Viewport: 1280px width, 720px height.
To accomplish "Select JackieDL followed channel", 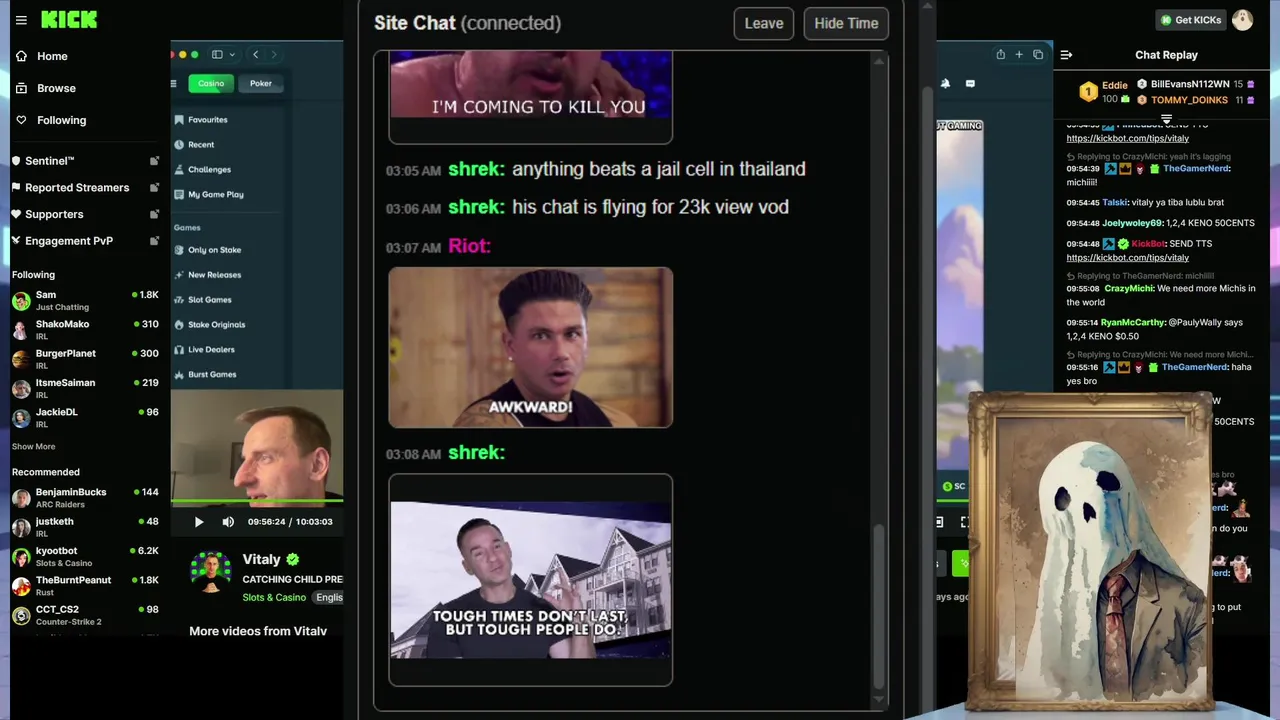I will click(x=85, y=417).
